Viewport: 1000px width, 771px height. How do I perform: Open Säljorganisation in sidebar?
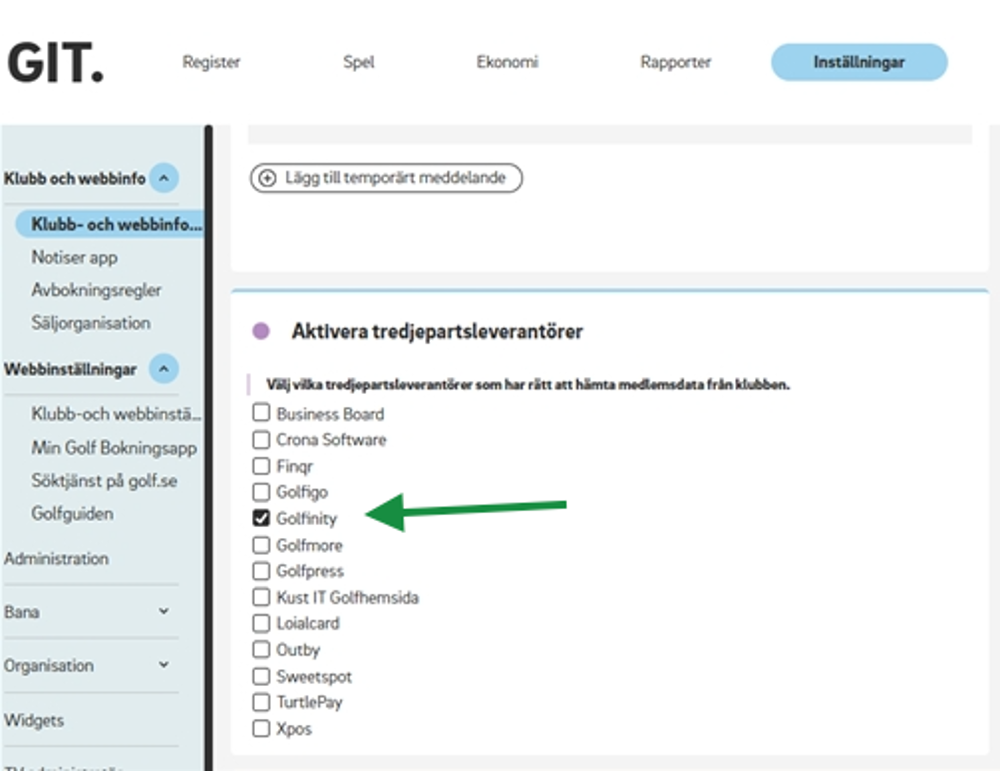pyautogui.click(x=91, y=323)
